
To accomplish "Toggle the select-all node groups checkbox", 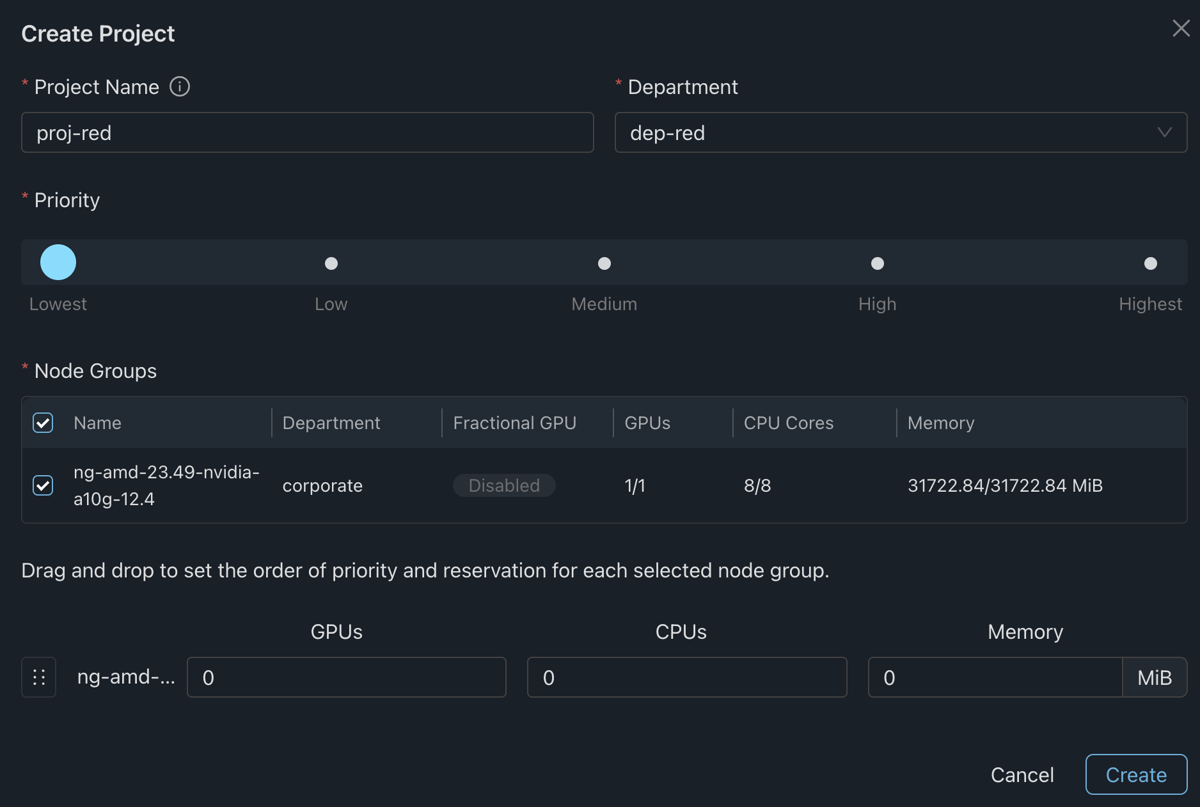I will tap(43, 423).
